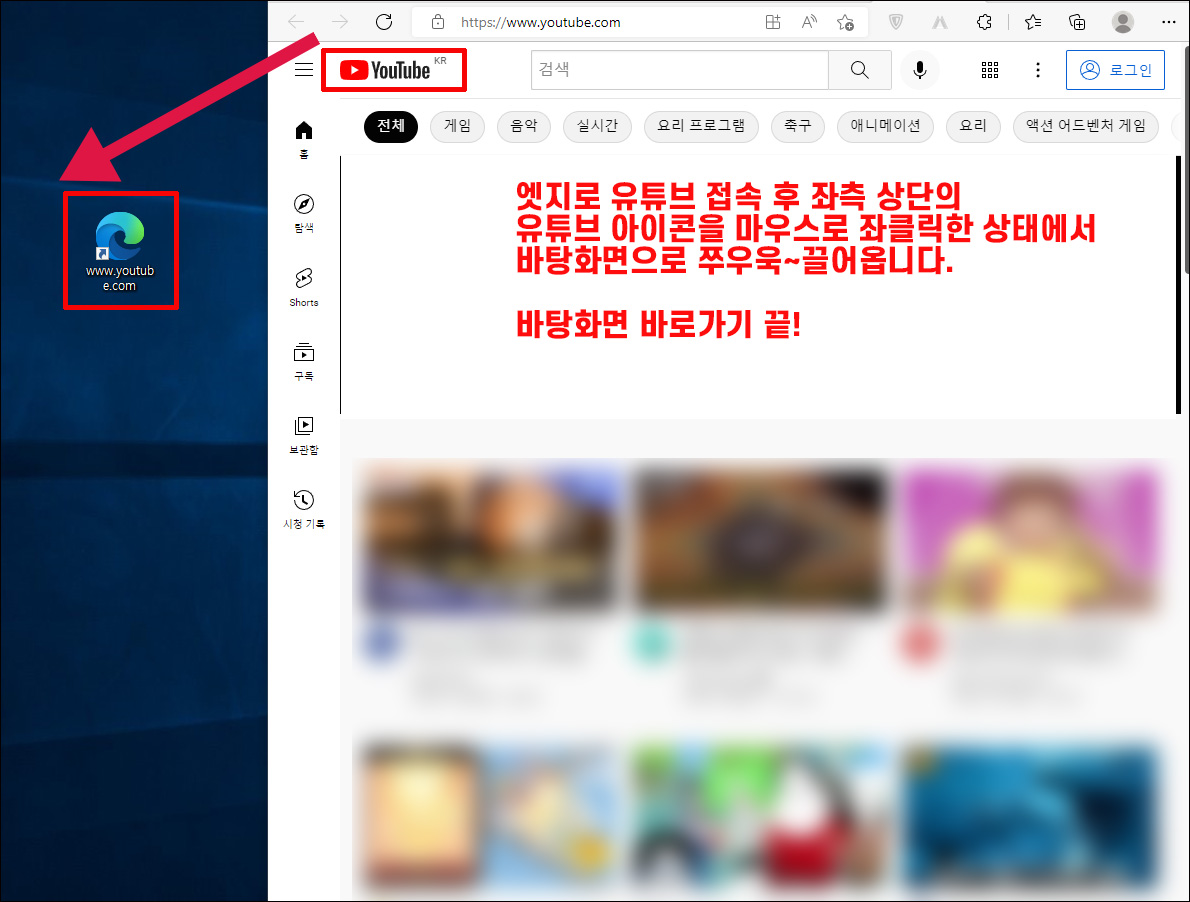Start voice search with the microphone icon
1190x902 pixels.
click(919, 70)
